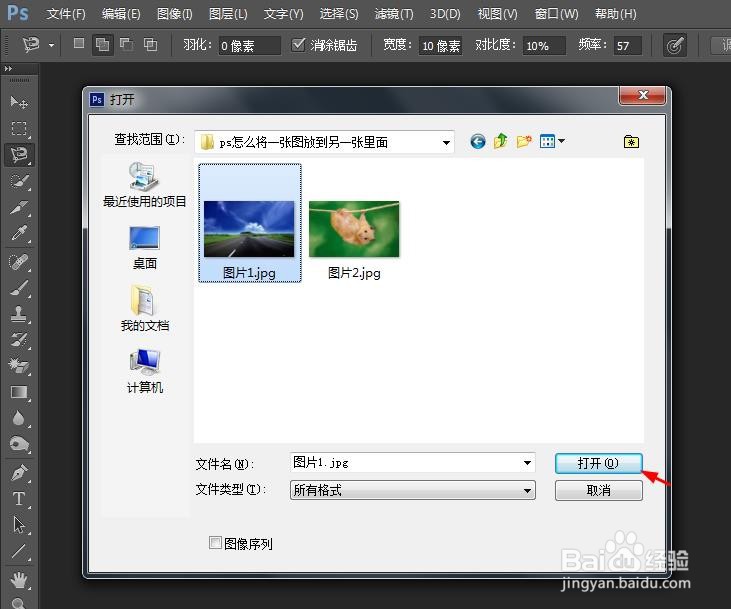
Task: Click the 羽化 feather input field
Action: (x=249, y=46)
